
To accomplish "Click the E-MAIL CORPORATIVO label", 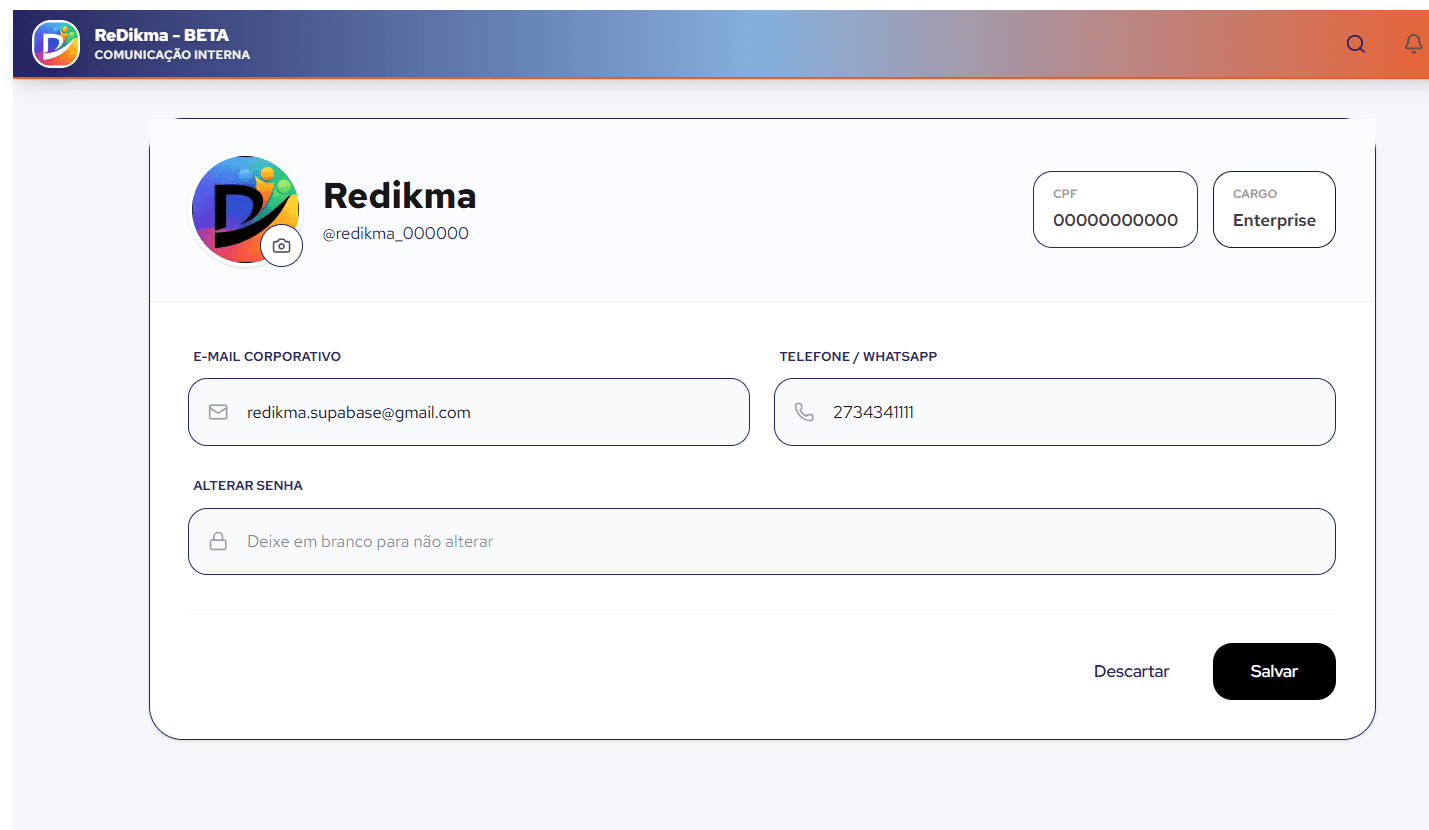I will click(x=267, y=357).
